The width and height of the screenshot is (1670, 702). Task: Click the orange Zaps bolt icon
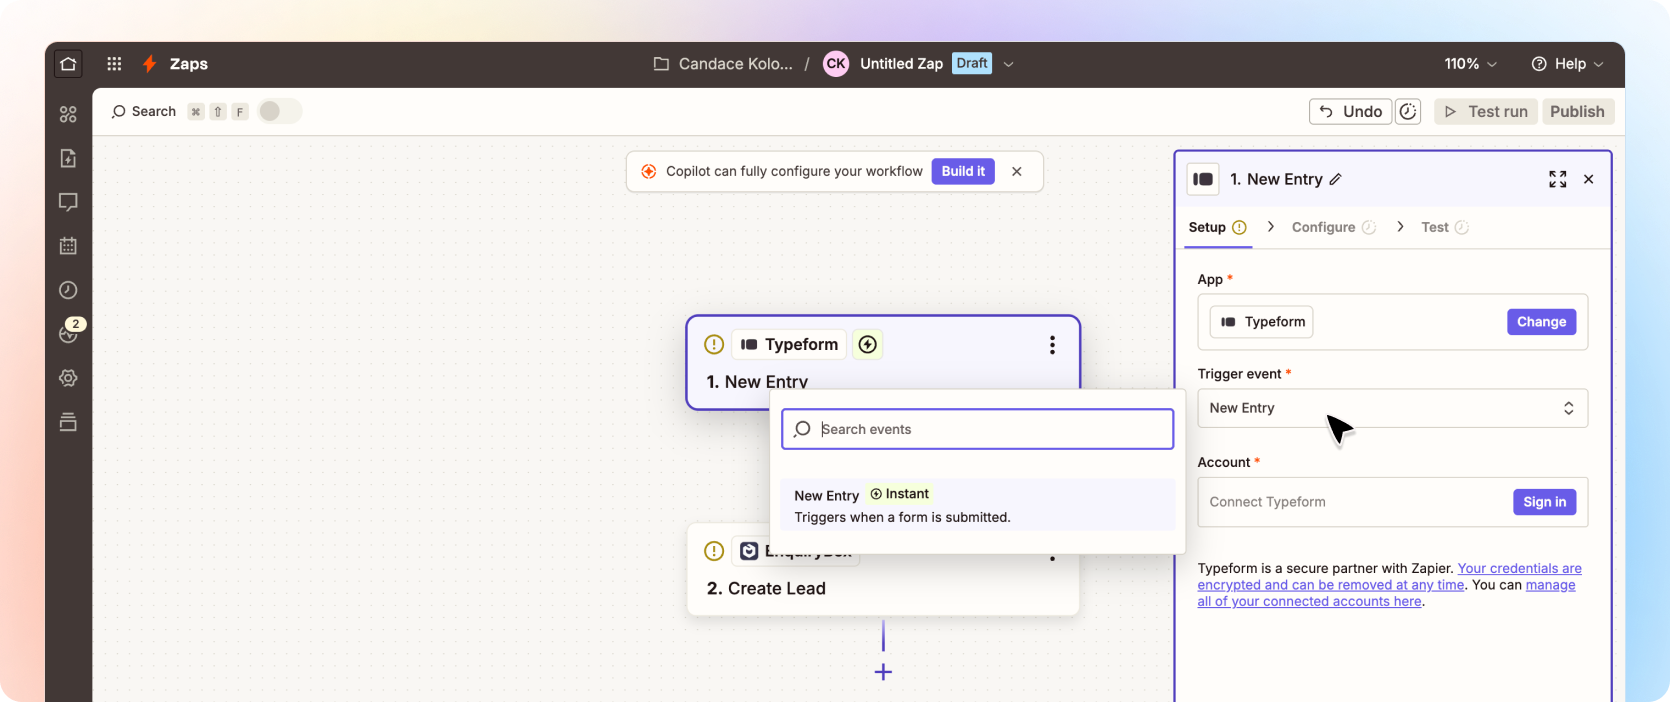coord(149,64)
